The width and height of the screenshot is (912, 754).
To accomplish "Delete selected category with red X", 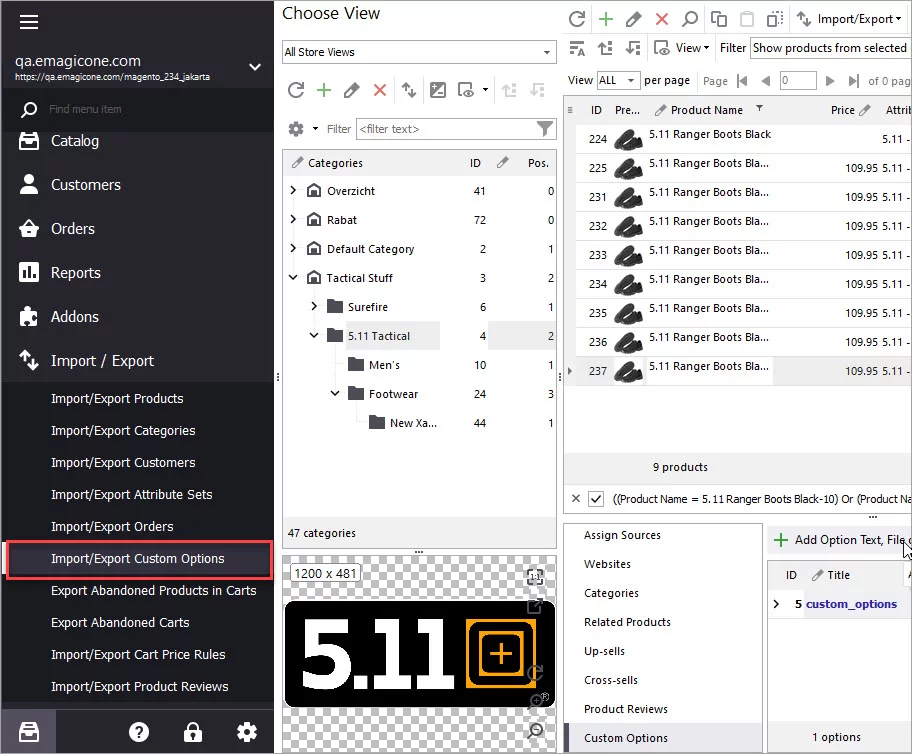I will (x=379, y=90).
